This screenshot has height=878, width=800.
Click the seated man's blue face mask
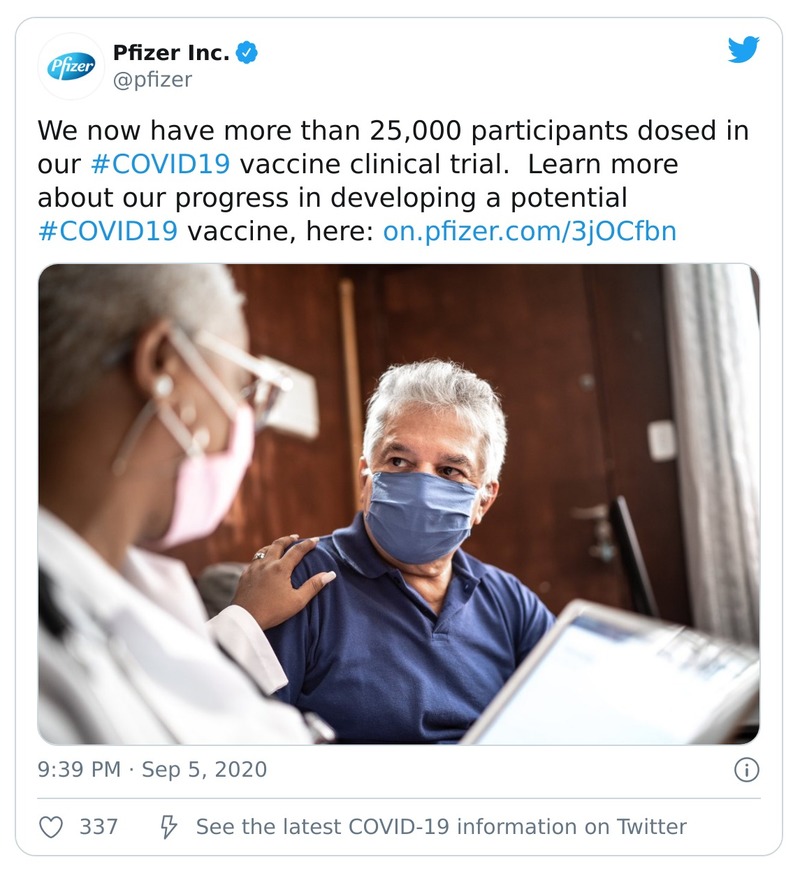421,515
